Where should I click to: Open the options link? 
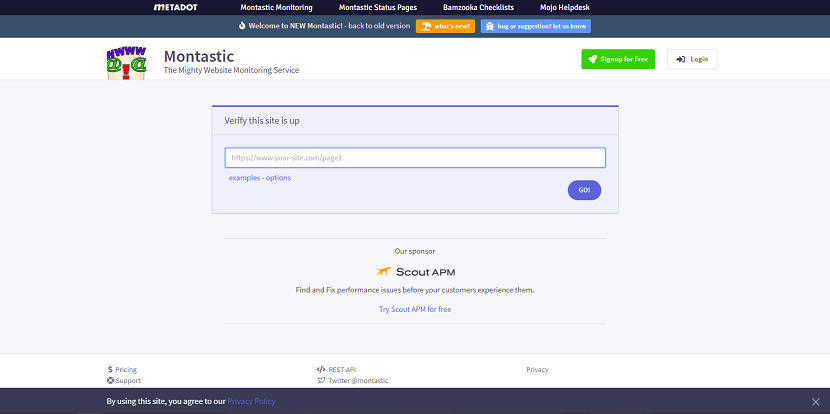coord(278,178)
